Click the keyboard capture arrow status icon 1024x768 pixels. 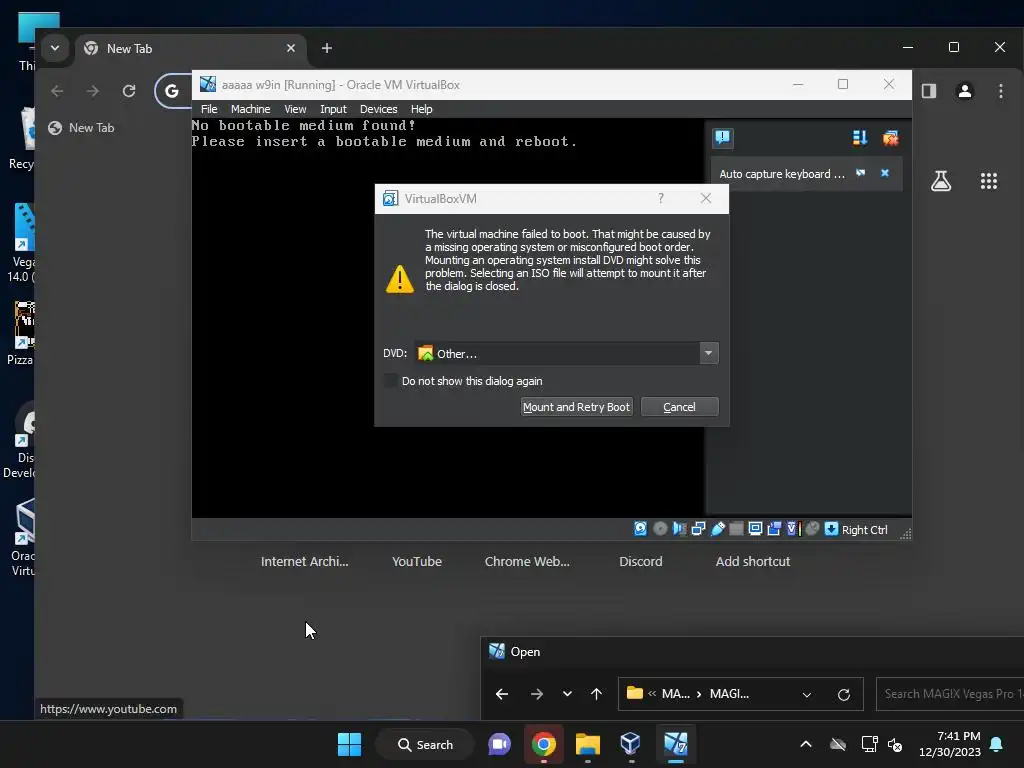[831, 529]
